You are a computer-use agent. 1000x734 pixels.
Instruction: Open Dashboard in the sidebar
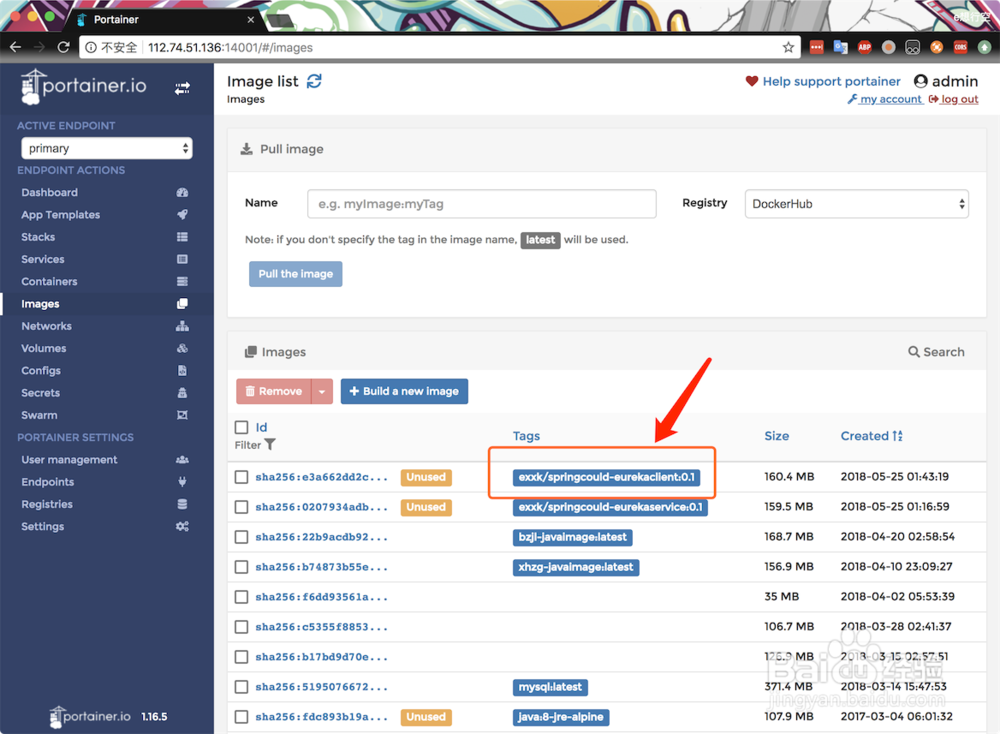(x=50, y=193)
